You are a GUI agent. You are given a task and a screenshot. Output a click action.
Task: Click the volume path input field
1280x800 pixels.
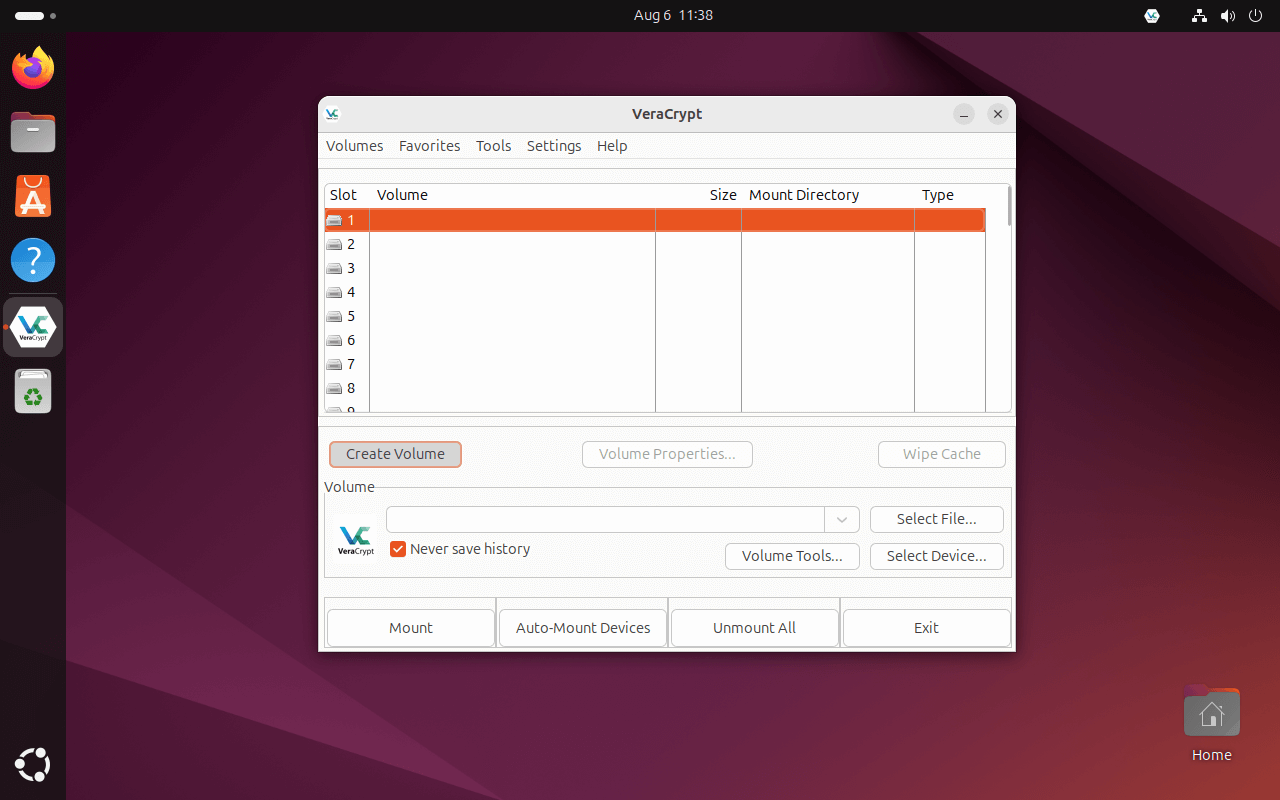[605, 519]
